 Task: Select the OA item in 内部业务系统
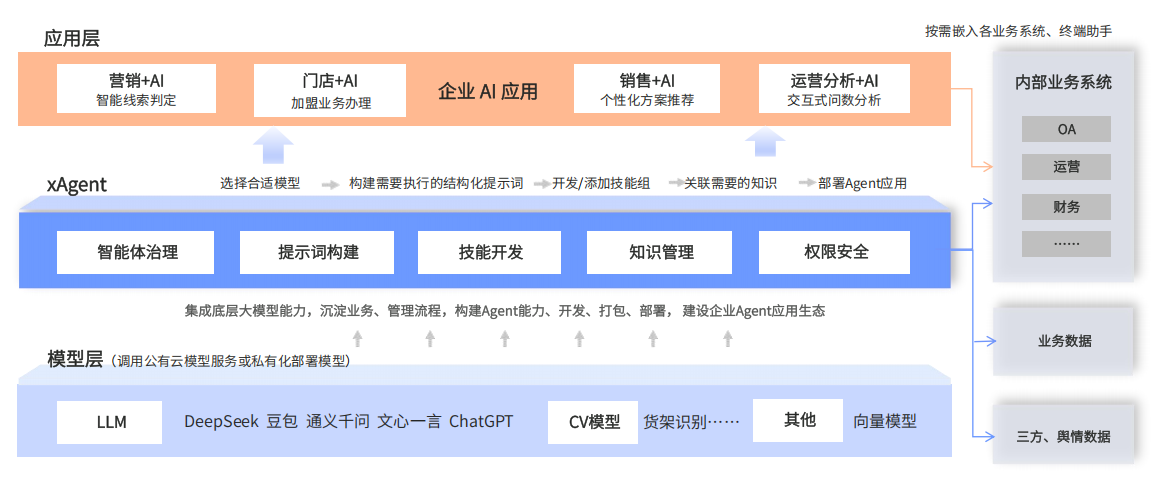point(1066,129)
